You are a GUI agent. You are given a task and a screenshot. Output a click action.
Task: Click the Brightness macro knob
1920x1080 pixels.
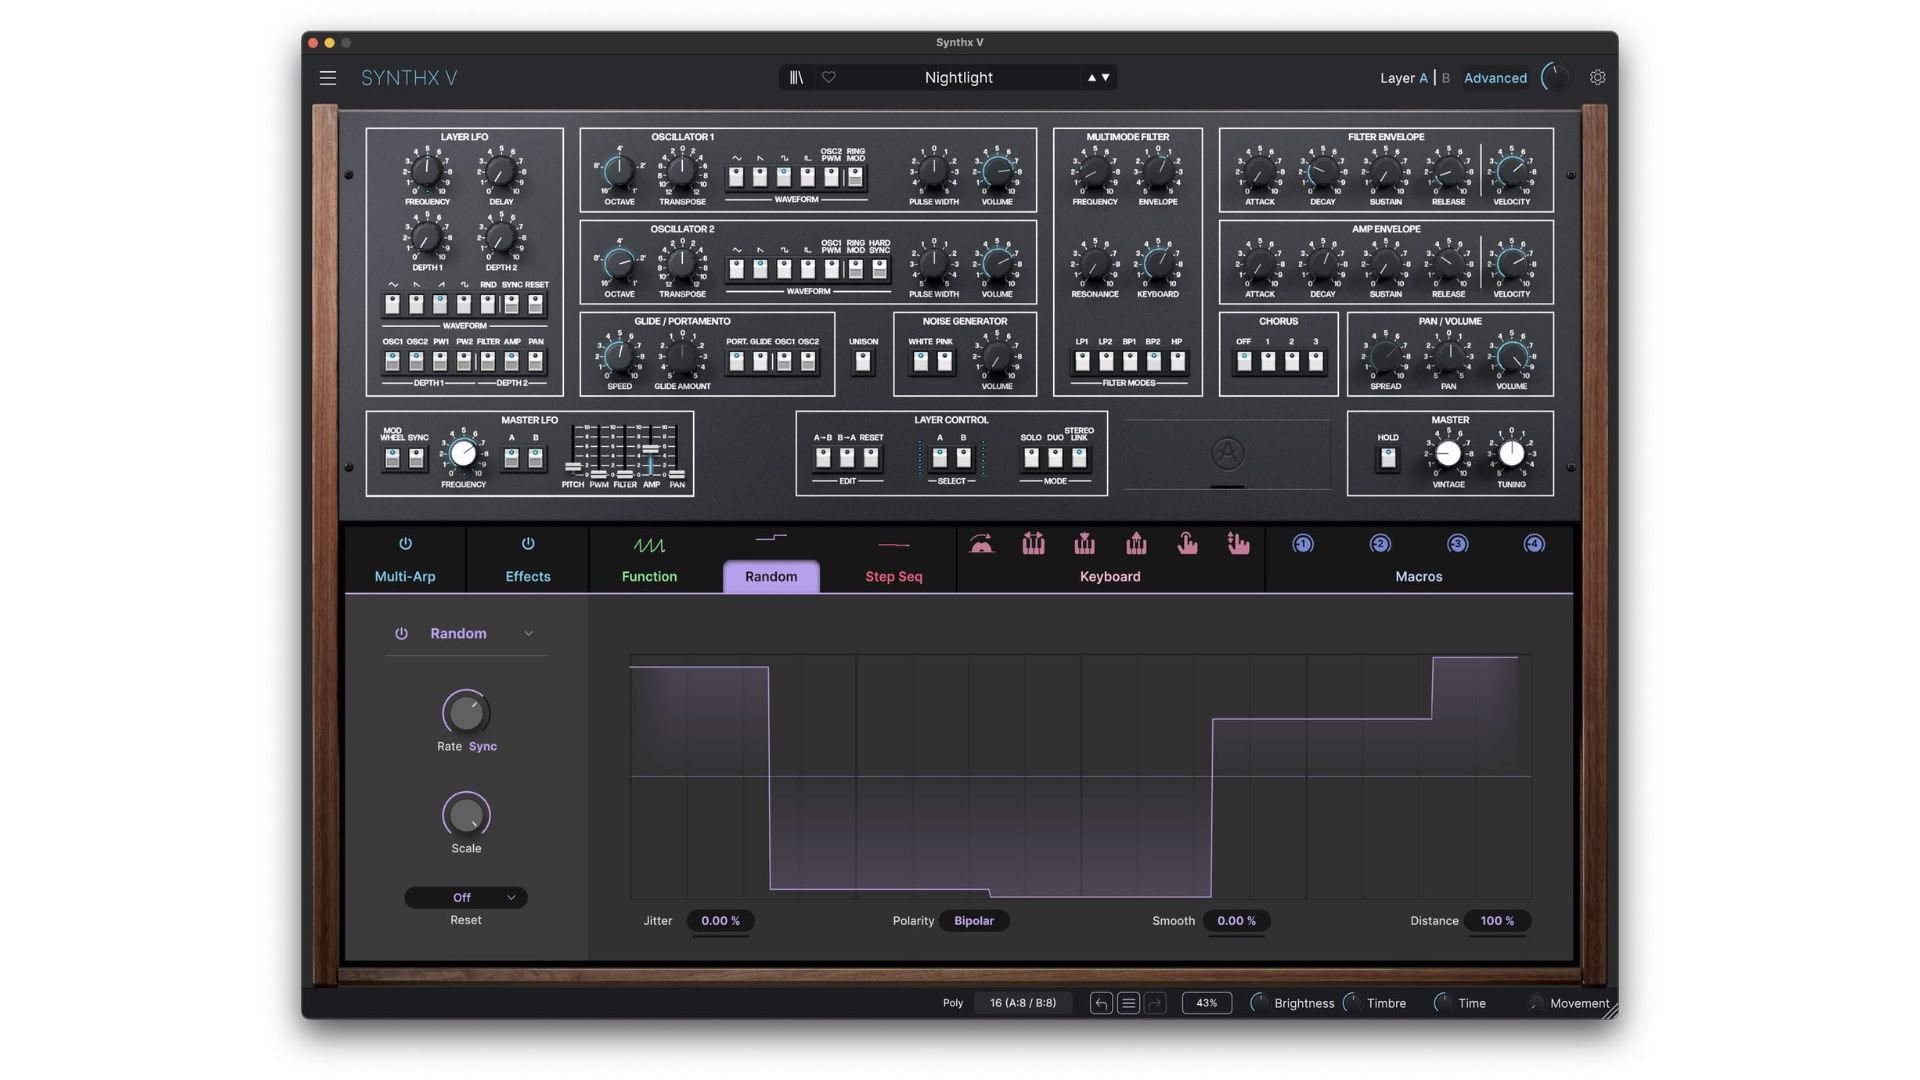click(1259, 1003)
